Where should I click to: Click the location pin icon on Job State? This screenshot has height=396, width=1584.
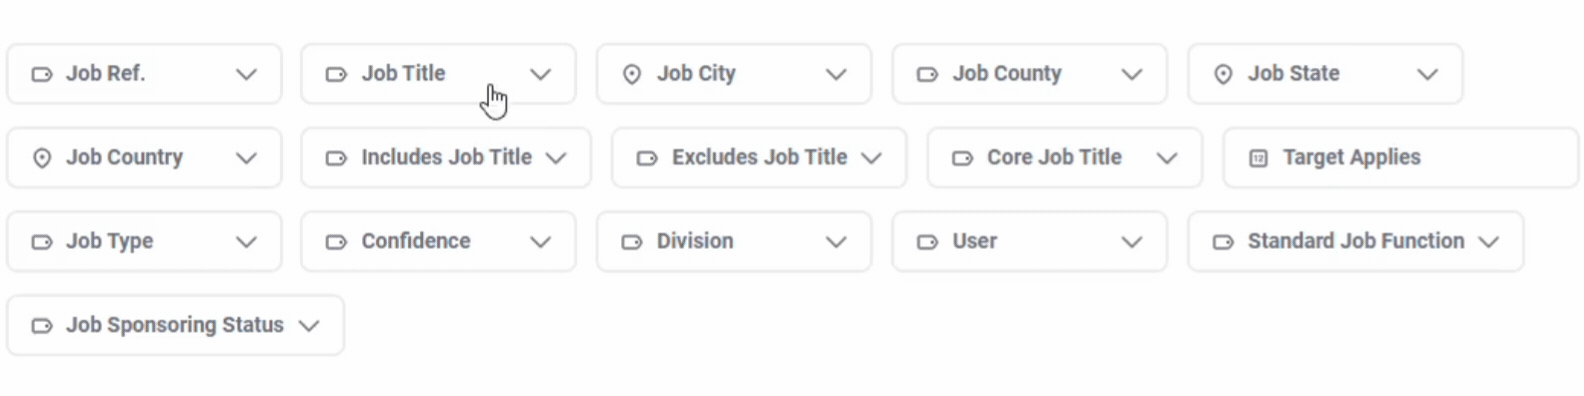click(x=1223, y=74)
